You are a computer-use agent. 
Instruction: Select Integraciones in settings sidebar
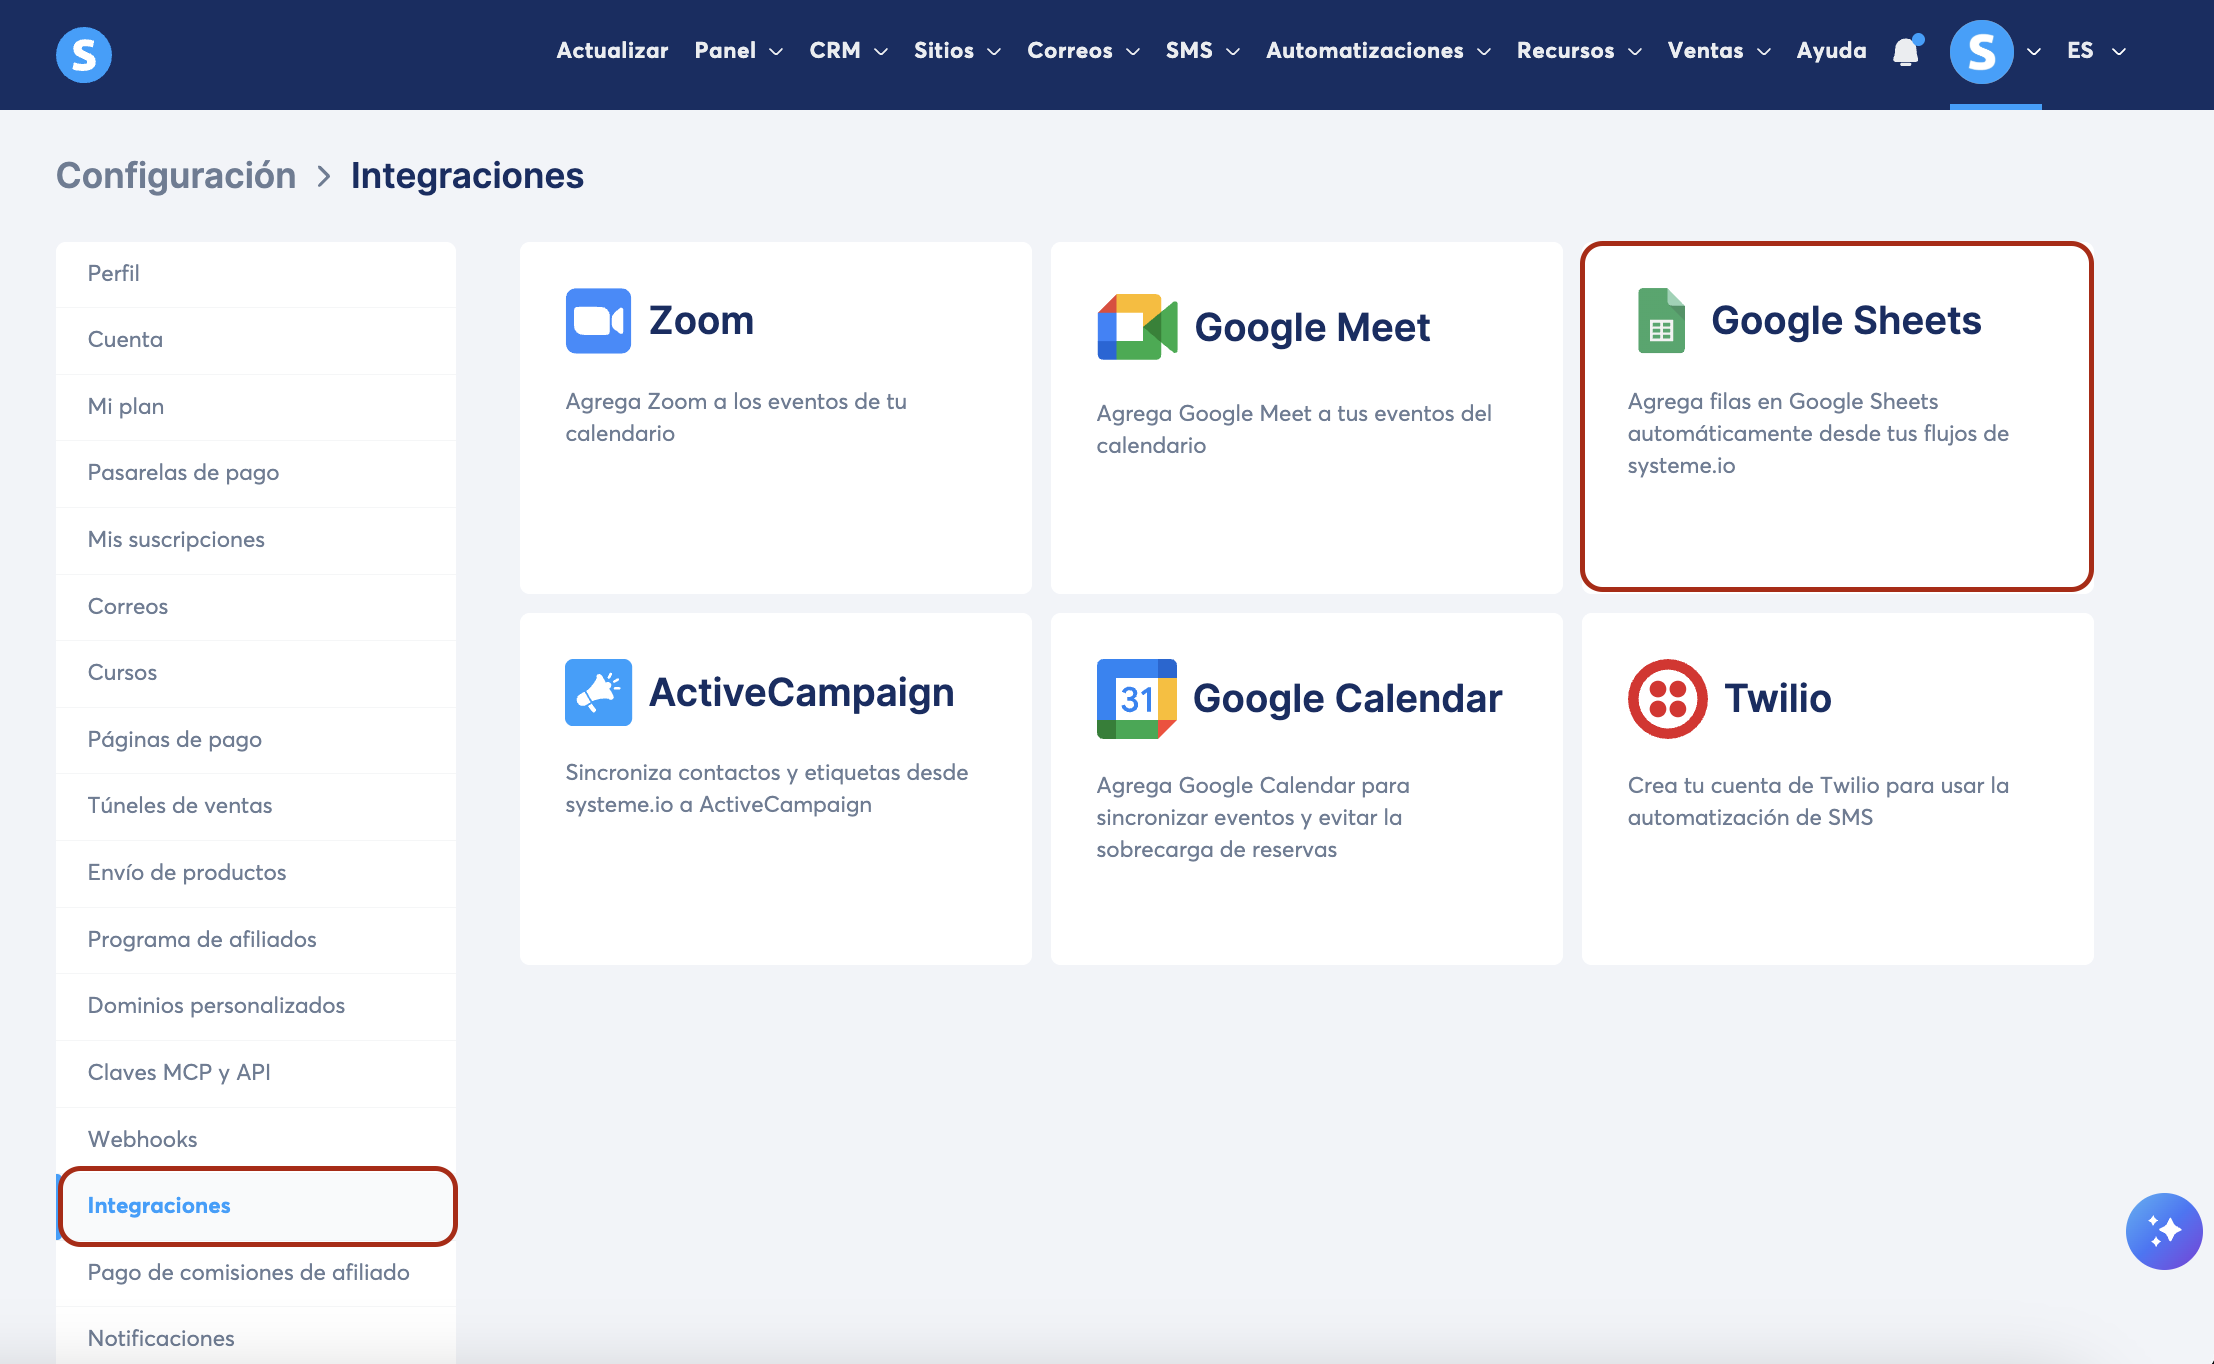point(256,1206)
